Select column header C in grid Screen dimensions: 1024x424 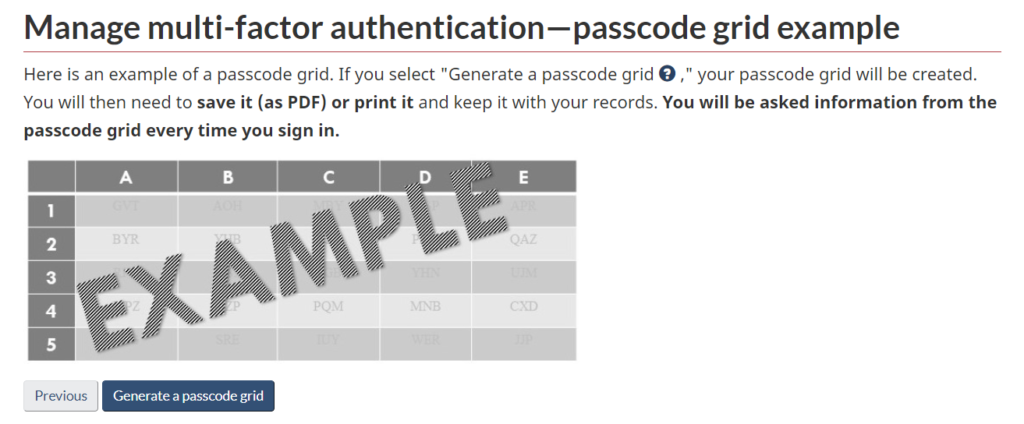[329, 177]
